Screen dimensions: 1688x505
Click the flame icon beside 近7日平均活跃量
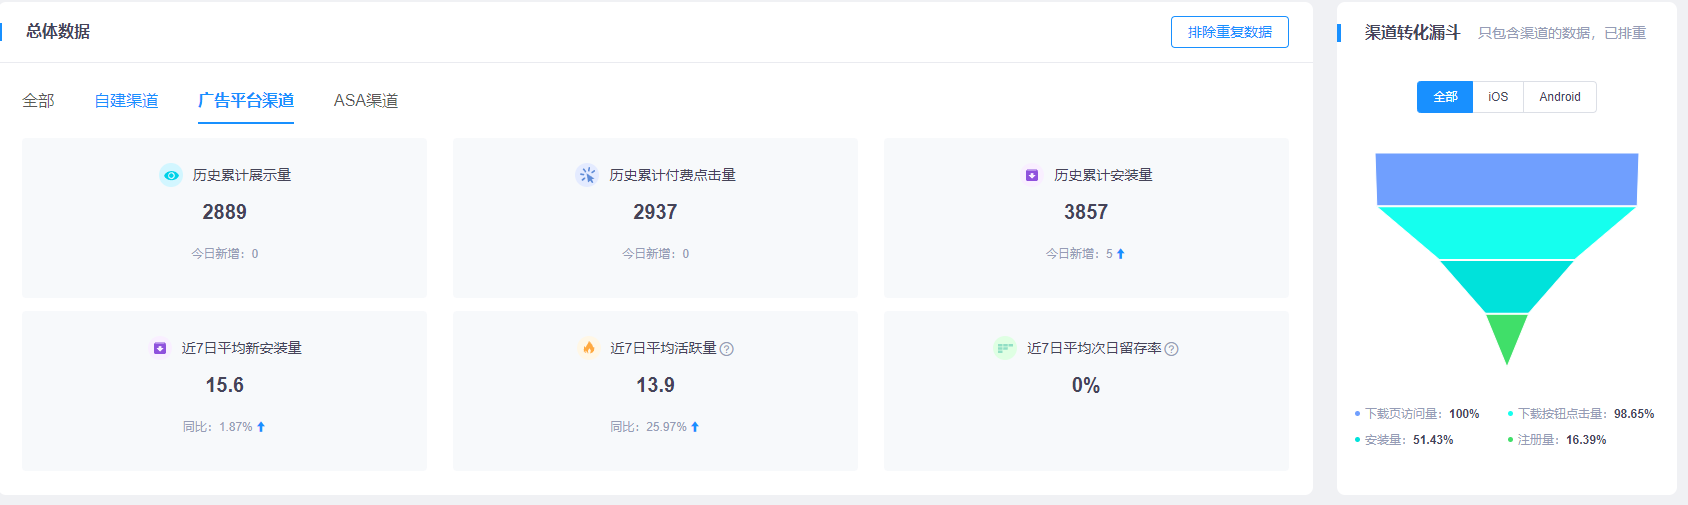point(588,348)
